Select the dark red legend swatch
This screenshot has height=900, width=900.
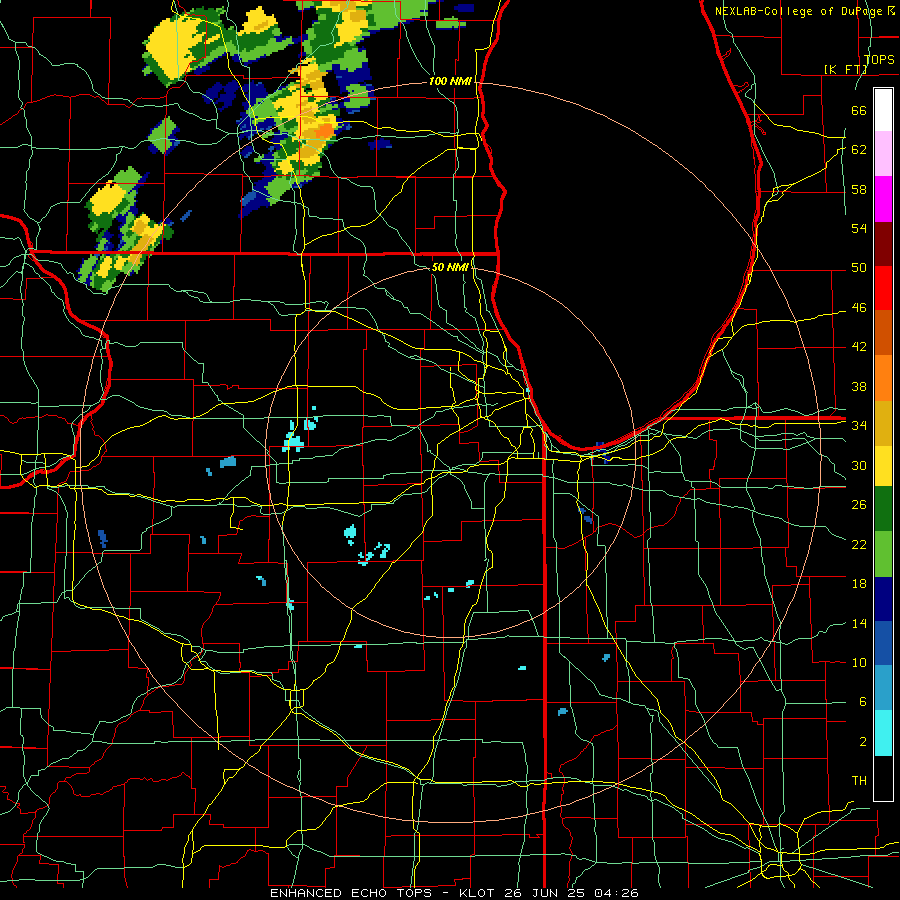pos(883,243)
